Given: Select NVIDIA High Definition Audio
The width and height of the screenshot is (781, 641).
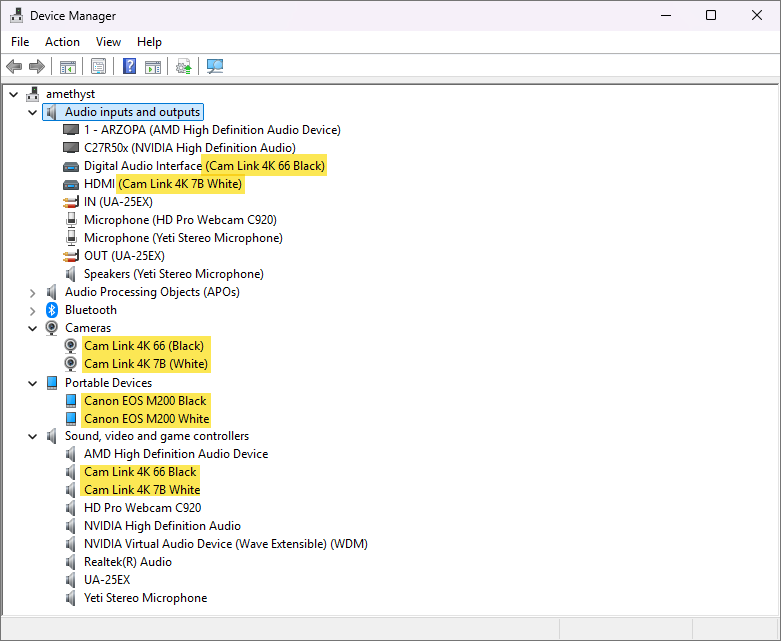Looking at the screenshot, I should pos(162,526).
